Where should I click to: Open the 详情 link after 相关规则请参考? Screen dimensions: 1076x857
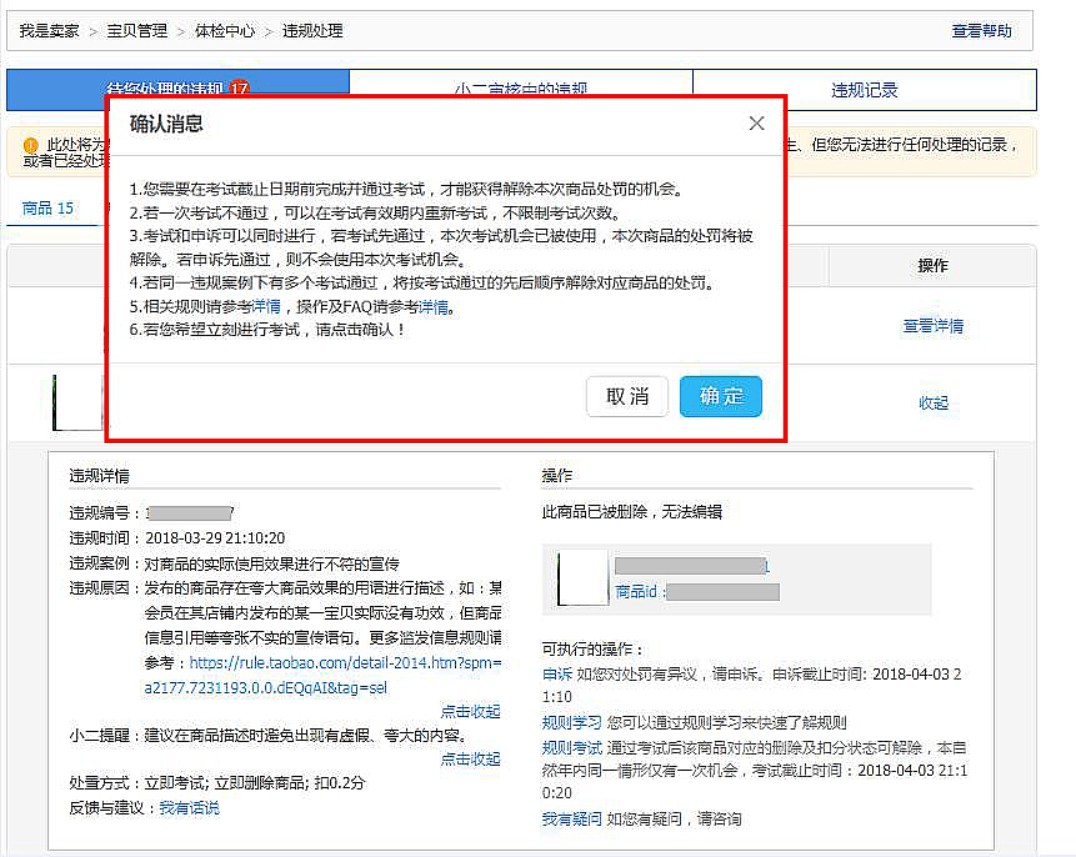pyautogui.click(x=266, y=307)
